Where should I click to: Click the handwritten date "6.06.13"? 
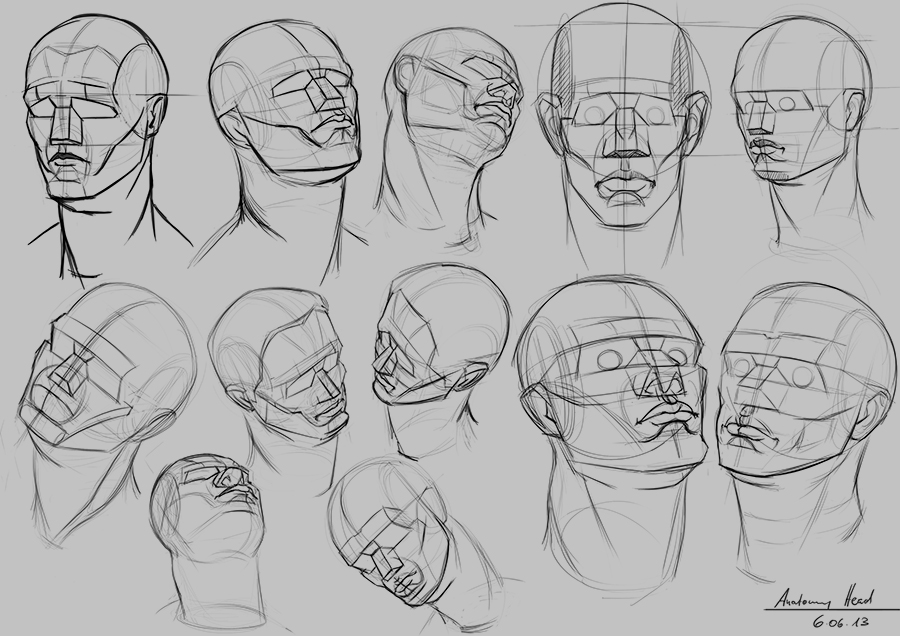coord(839,621)
